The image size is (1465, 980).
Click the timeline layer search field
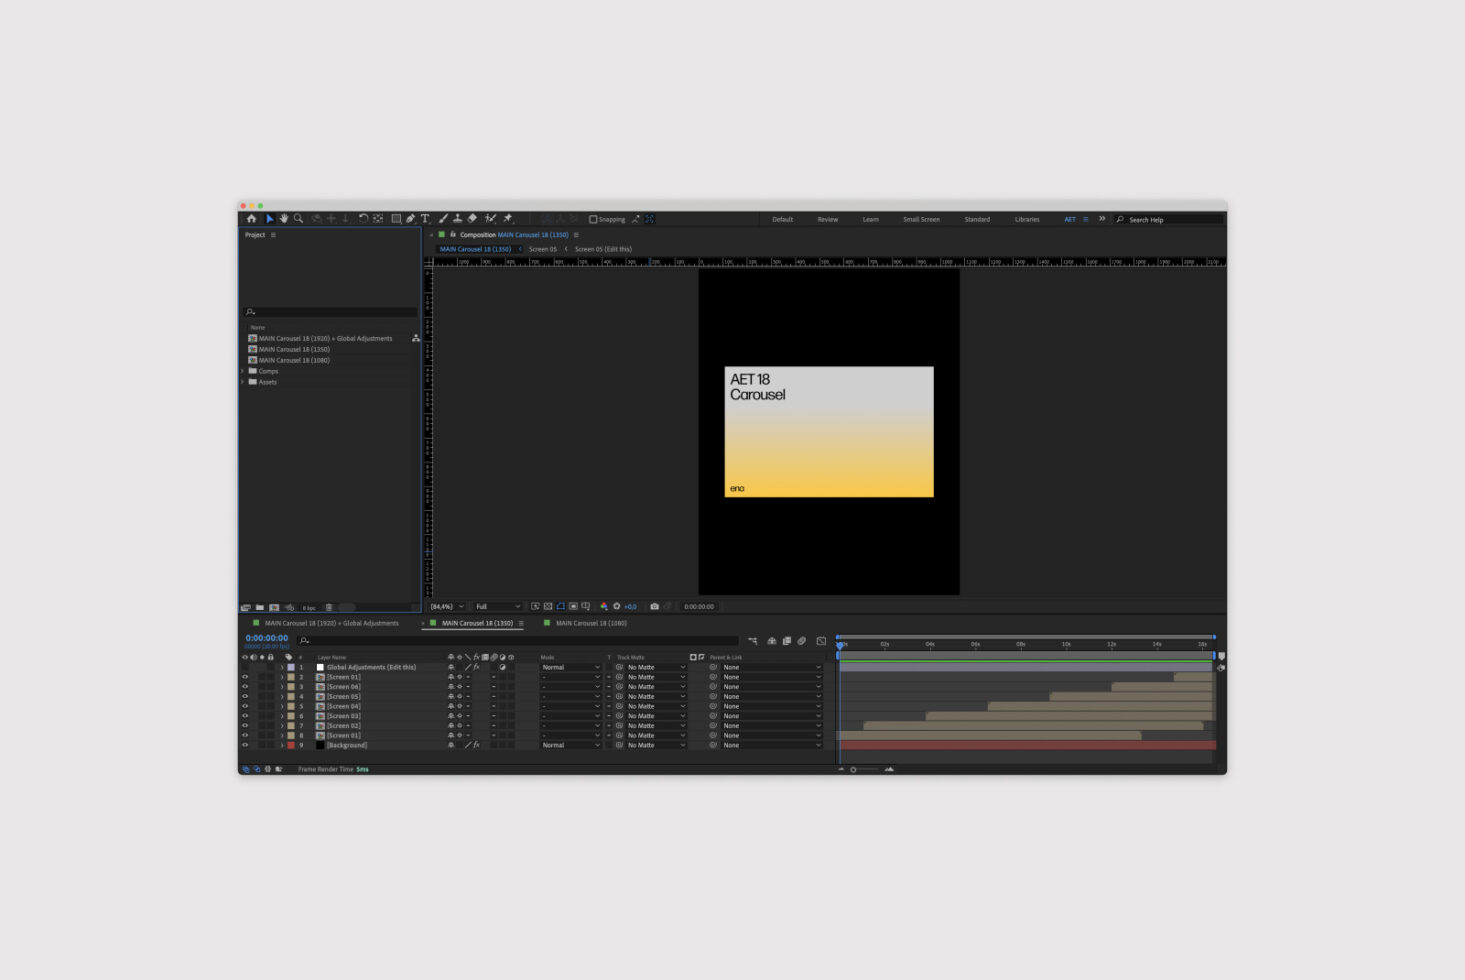(x=517, y=641)
